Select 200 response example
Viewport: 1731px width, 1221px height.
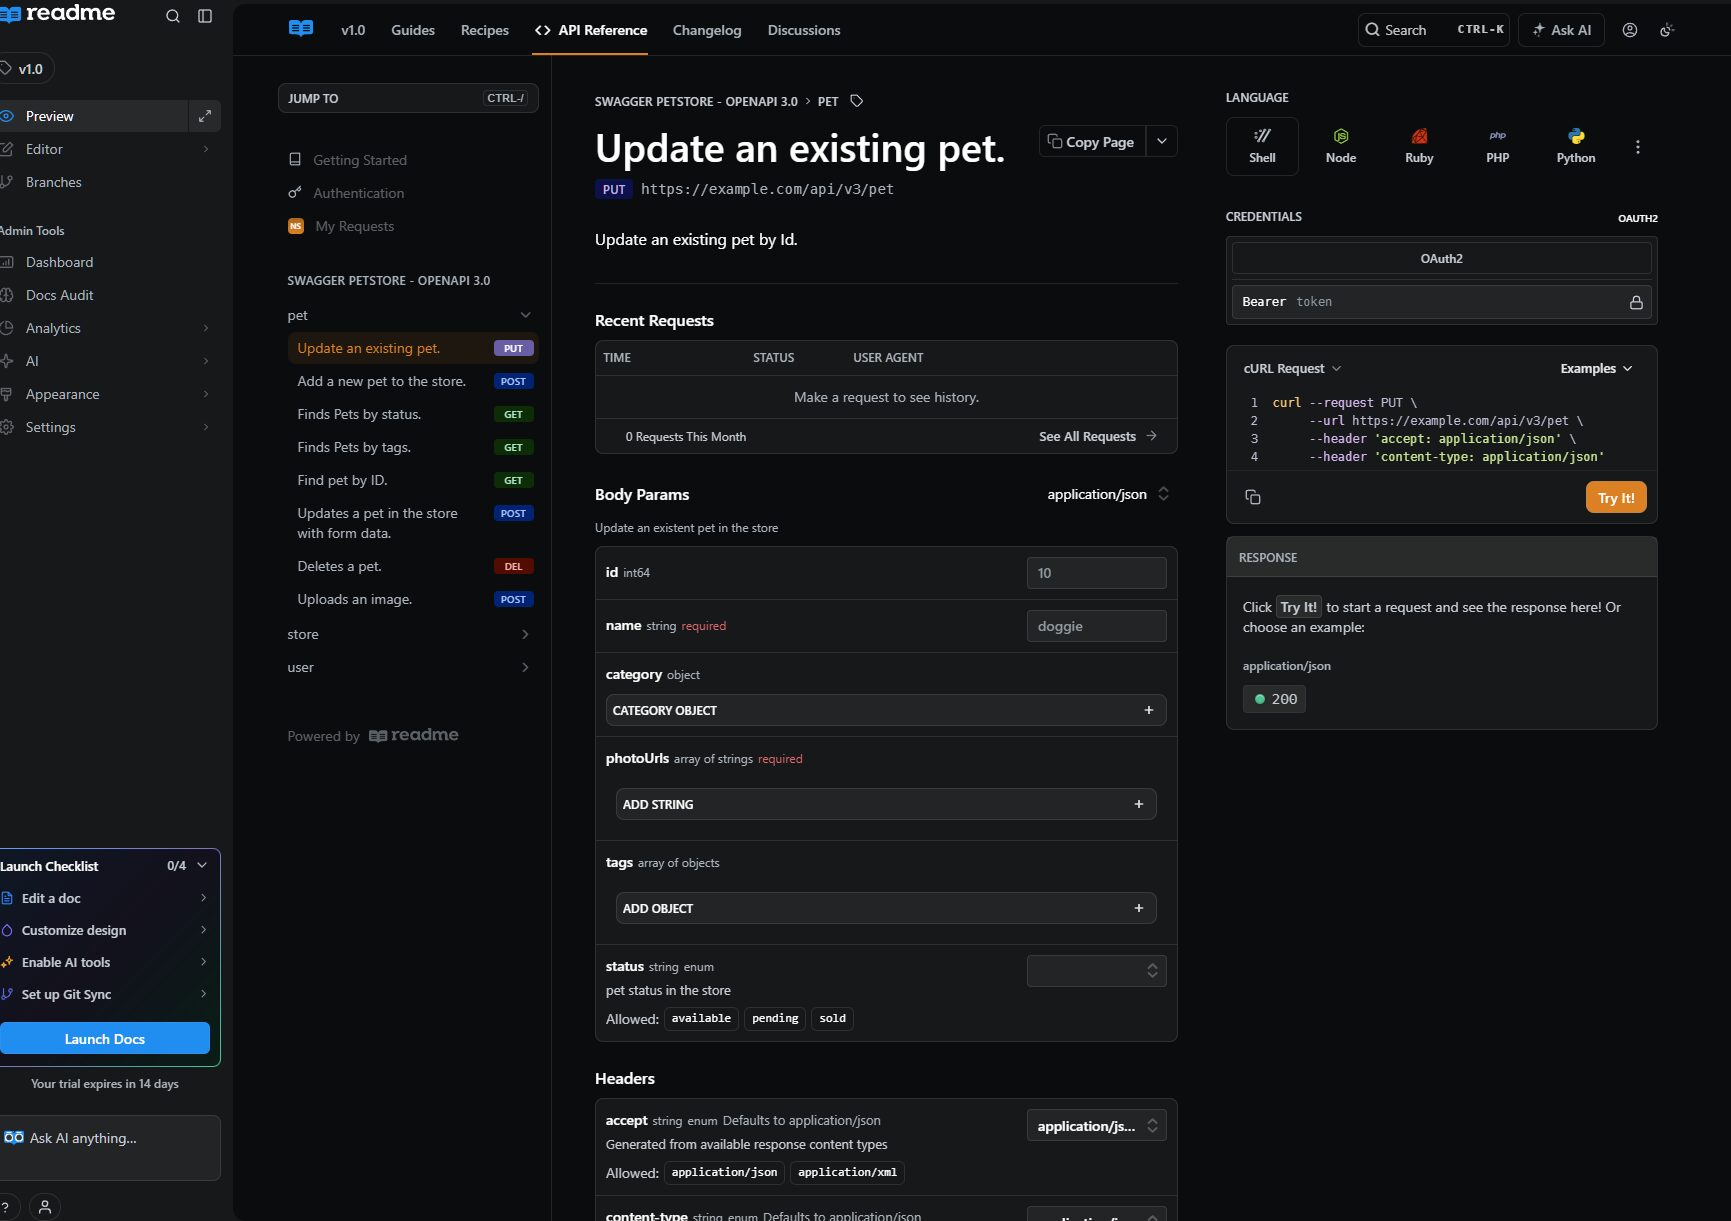point(1274,699)
